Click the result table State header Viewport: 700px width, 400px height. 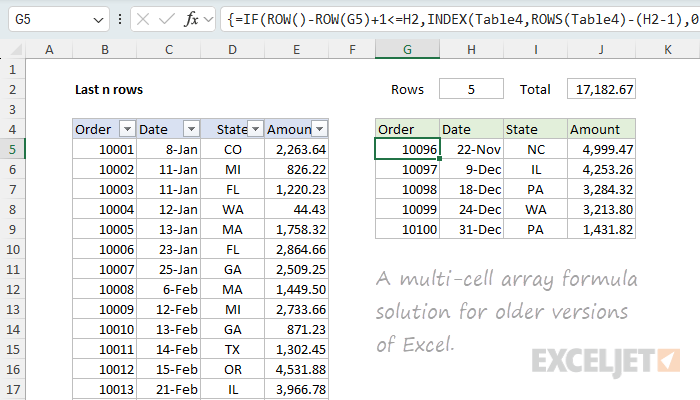(x=535, y=129)
